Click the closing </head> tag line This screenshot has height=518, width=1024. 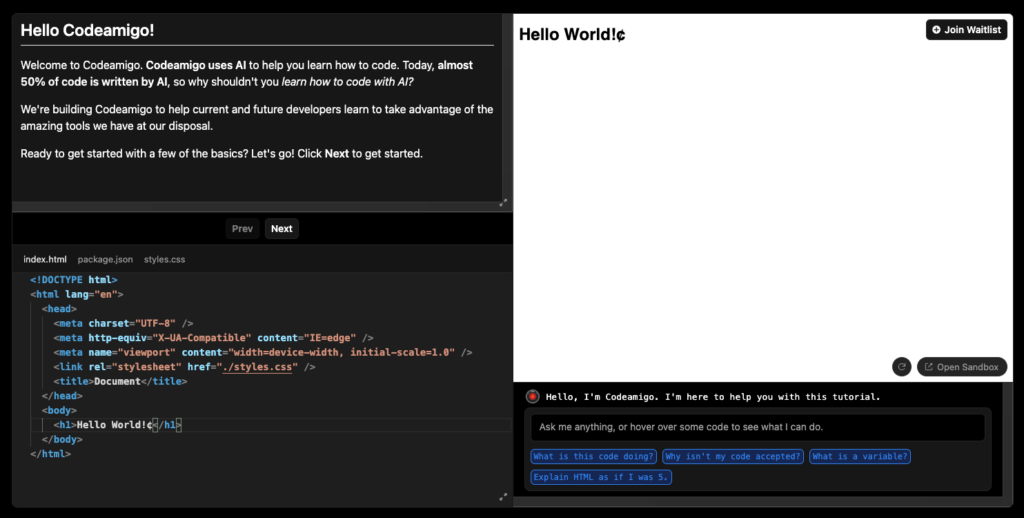coord(62,396)
